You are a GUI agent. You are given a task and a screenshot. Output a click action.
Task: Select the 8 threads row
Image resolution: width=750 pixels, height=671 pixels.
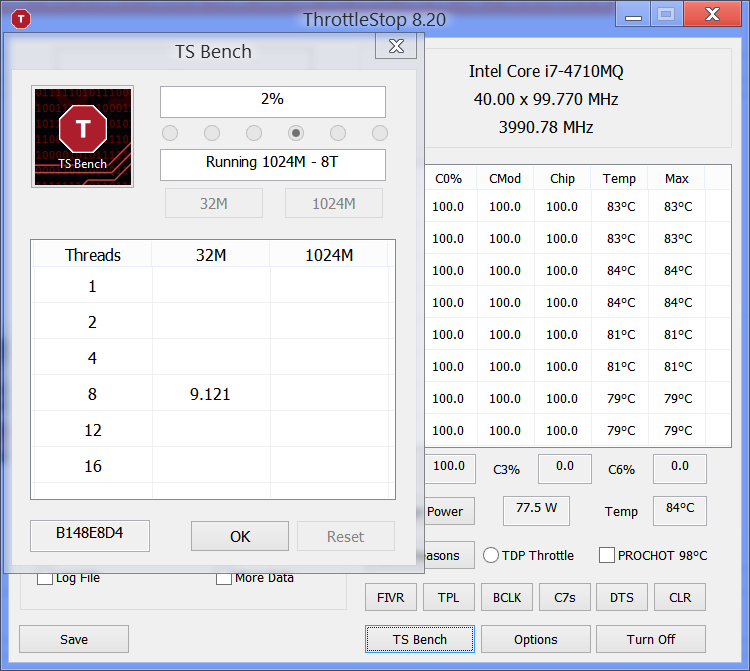click(213, 394)
